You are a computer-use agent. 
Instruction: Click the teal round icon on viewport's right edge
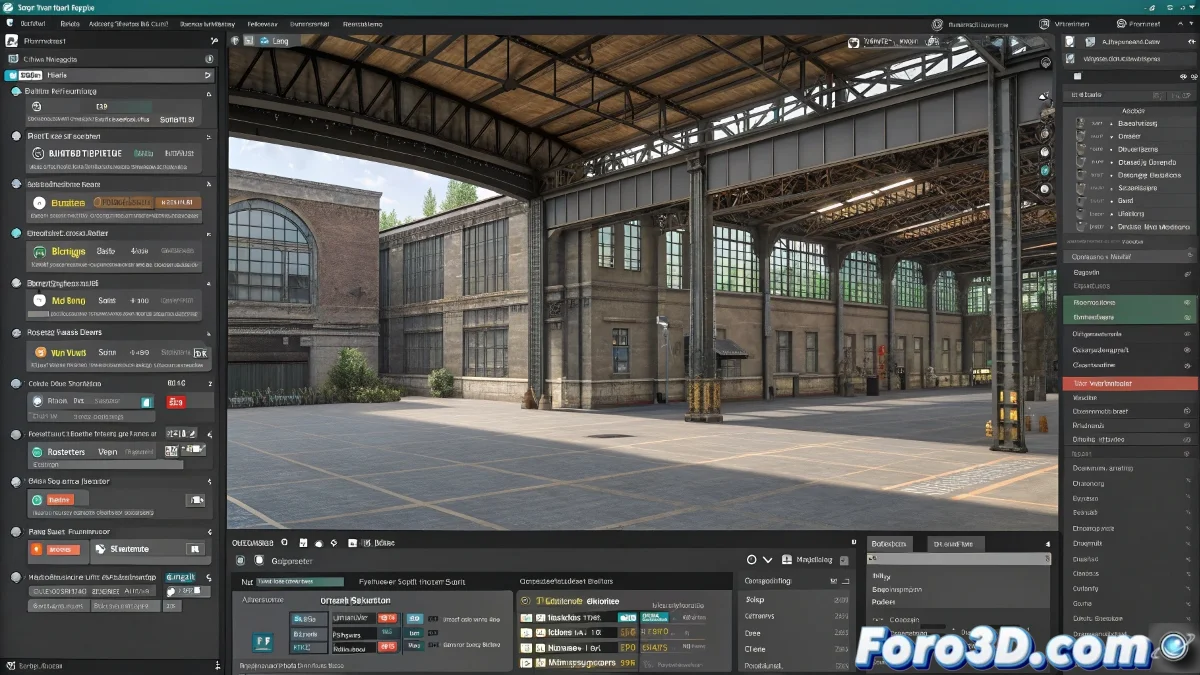tap(1045, 170)
